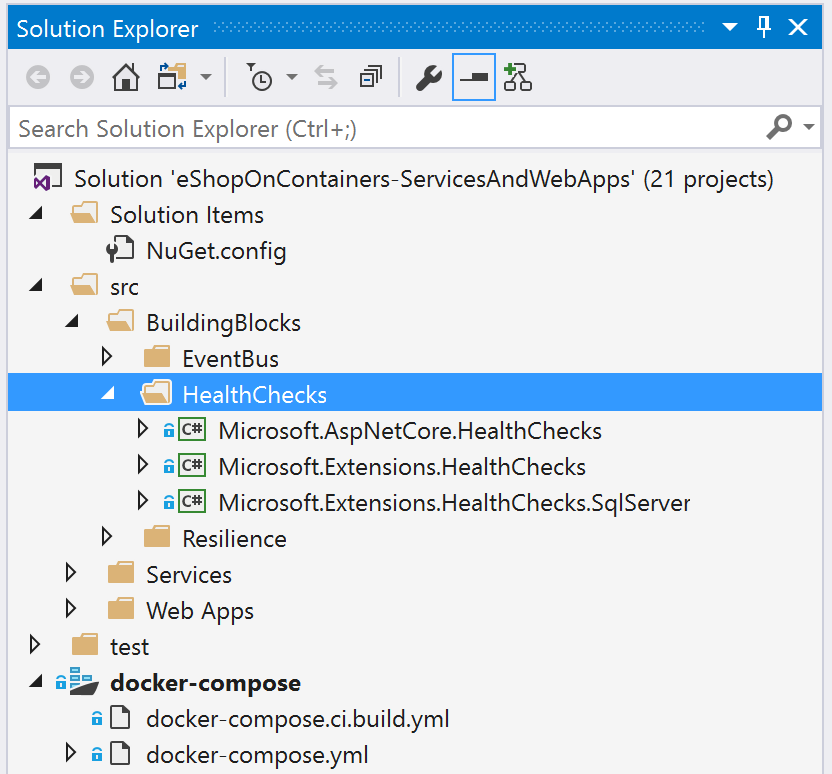Click the Solutions and Folders view switch icon

[x=172, y=78]
